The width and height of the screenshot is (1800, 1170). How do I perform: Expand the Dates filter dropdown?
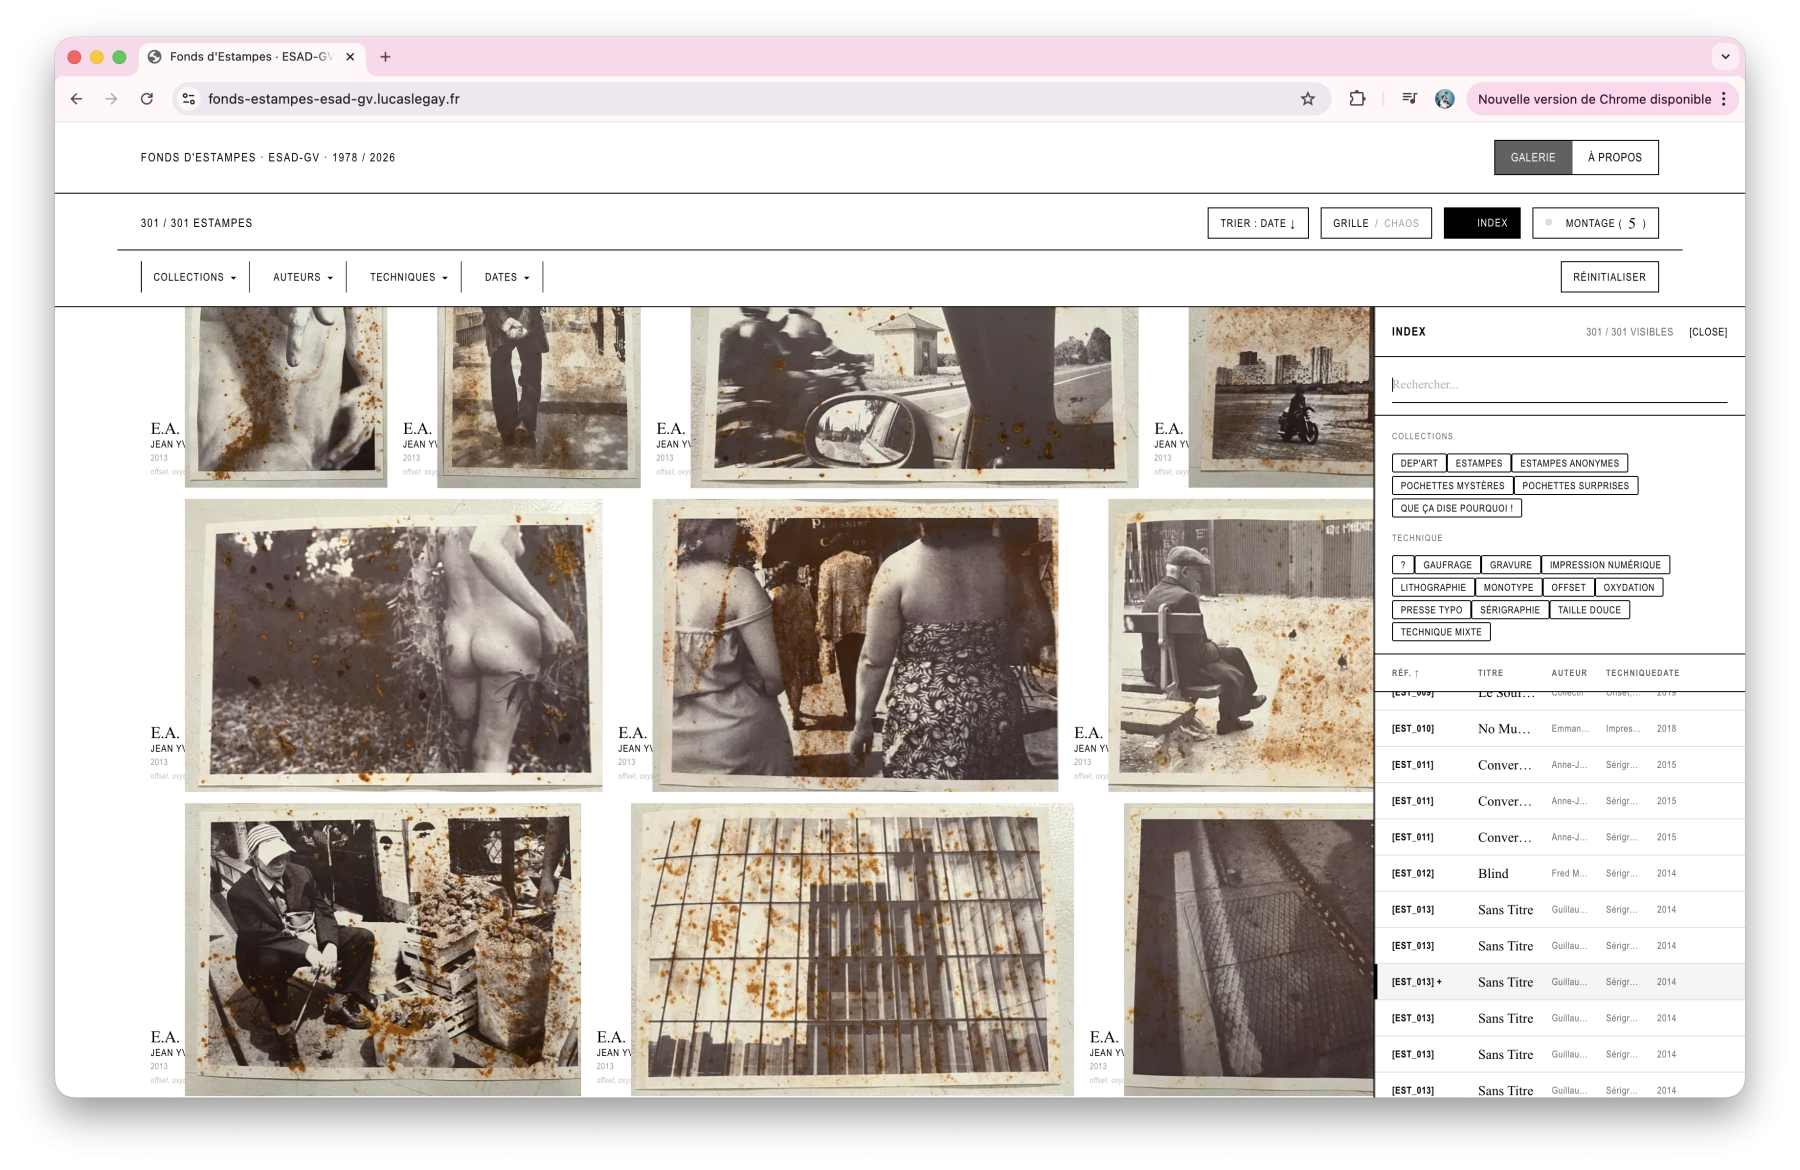pyautogui.click(x=507, y=277)
